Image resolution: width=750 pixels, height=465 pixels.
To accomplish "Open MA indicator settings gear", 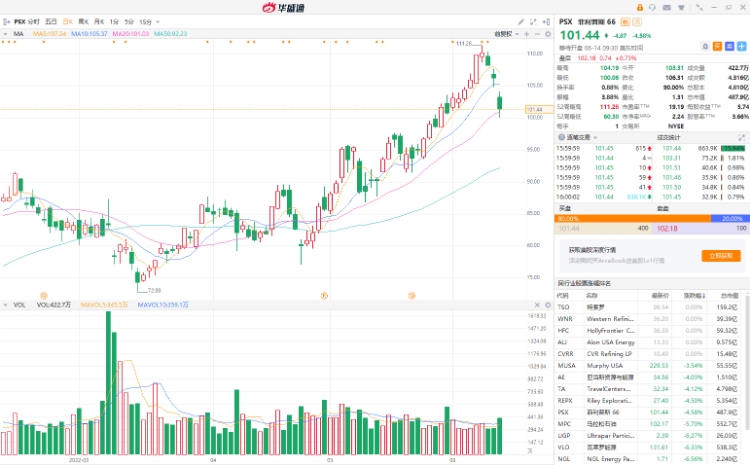I will pyautogui.click(x=548, y=34).
